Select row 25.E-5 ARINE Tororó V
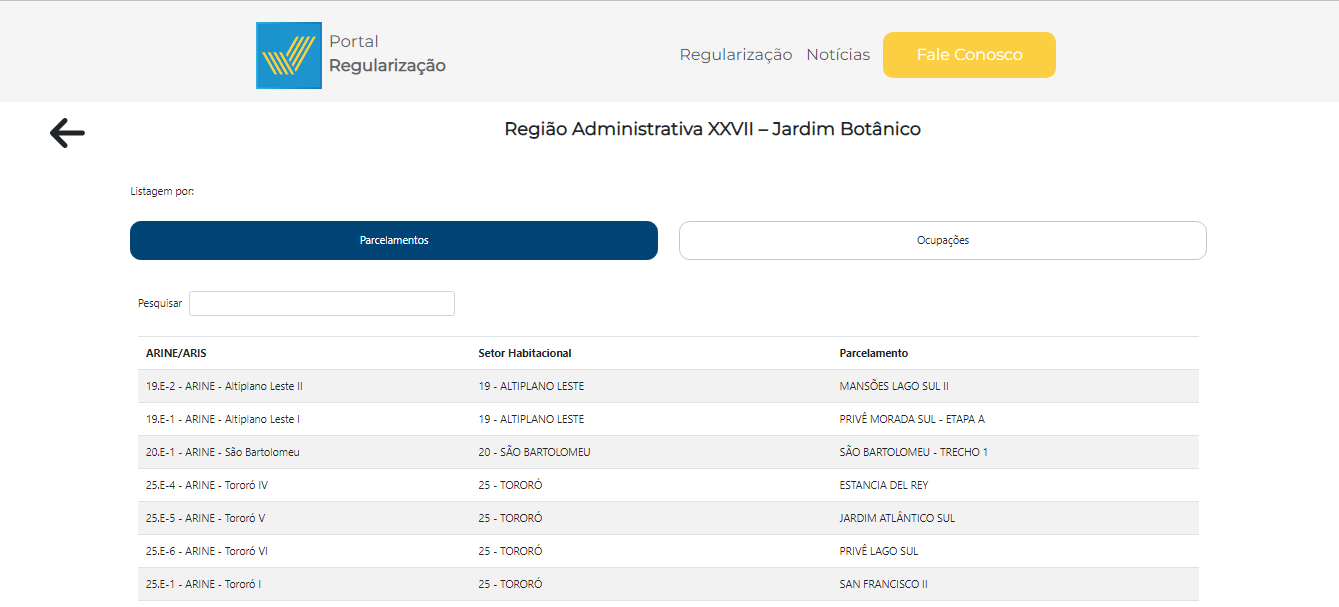1339x607 pixels. [x=668, y=518]
